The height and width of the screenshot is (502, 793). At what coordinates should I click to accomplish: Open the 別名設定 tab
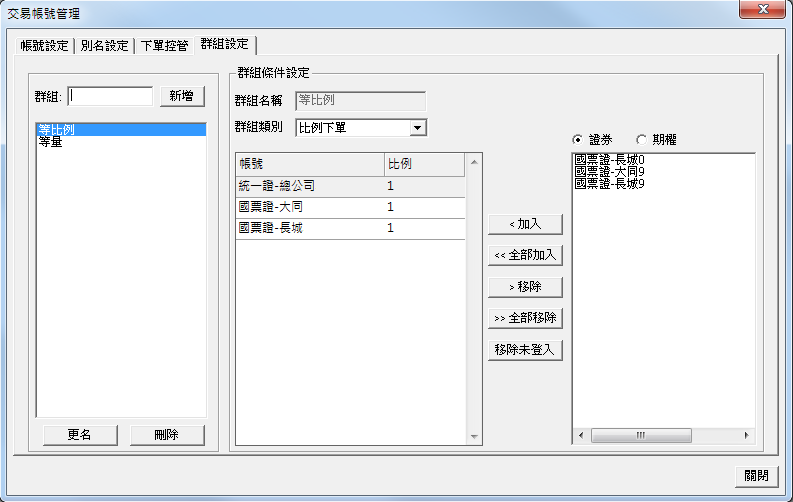pos(104,46)
